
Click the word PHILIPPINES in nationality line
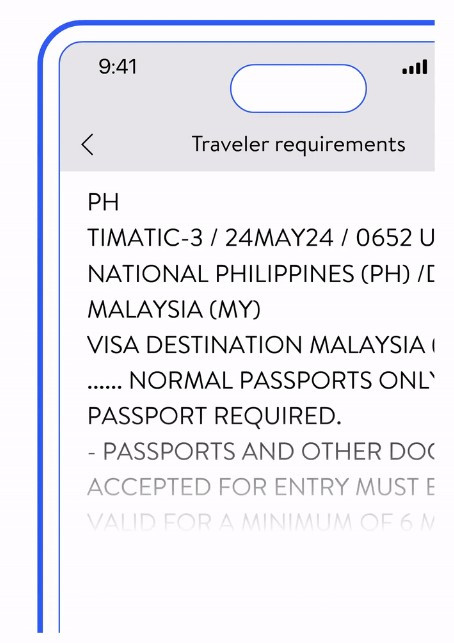285,274
